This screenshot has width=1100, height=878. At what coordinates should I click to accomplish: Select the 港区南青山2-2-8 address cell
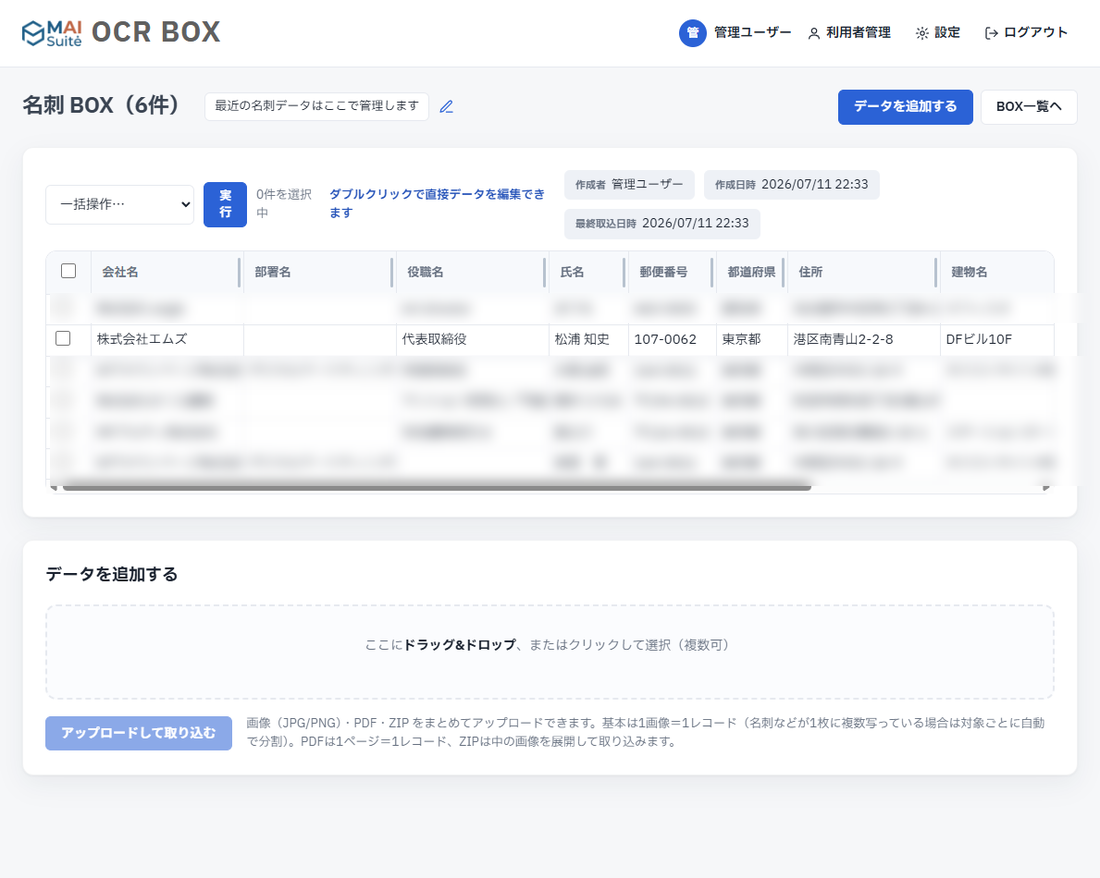tap(864, 339)
